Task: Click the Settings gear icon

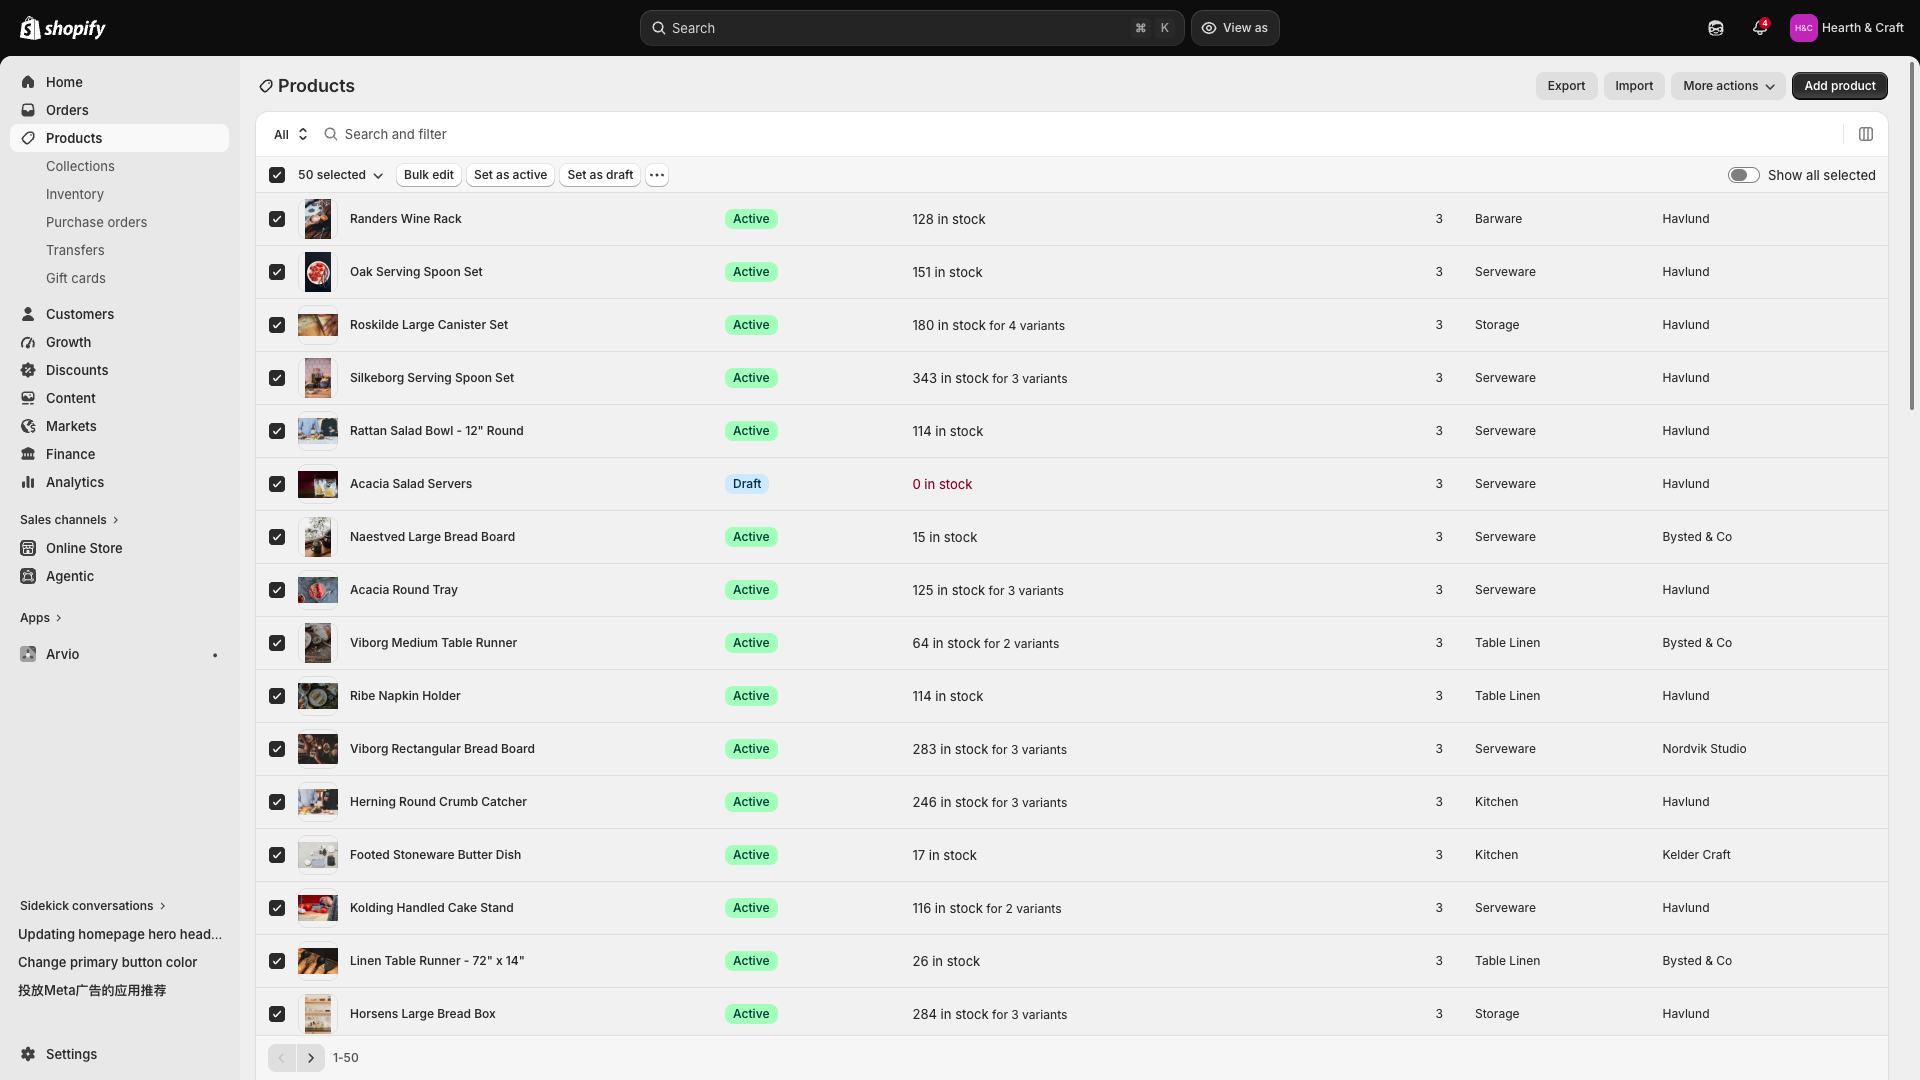Action: pos(28,1054)
